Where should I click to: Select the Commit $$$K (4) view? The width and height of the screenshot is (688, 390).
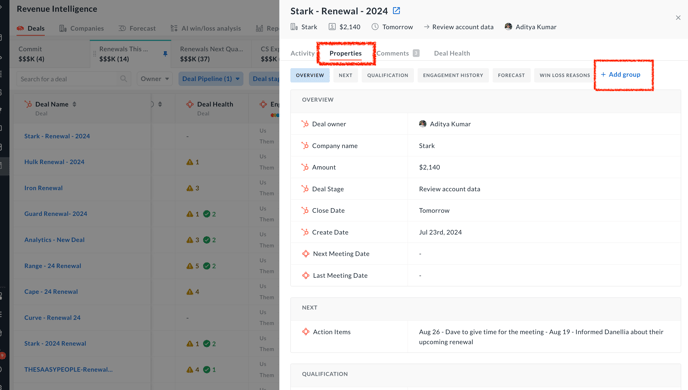coord(50,54)
